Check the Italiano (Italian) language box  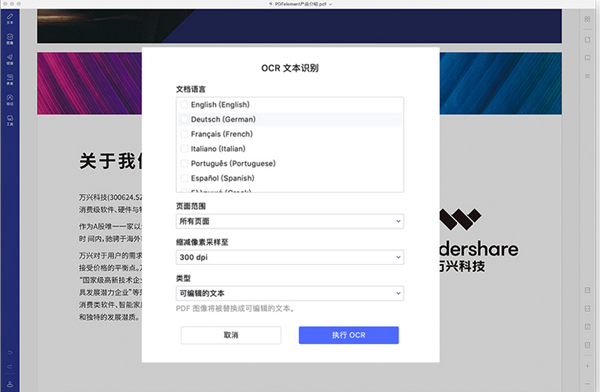pyautogui.click(x=184, y=149)
